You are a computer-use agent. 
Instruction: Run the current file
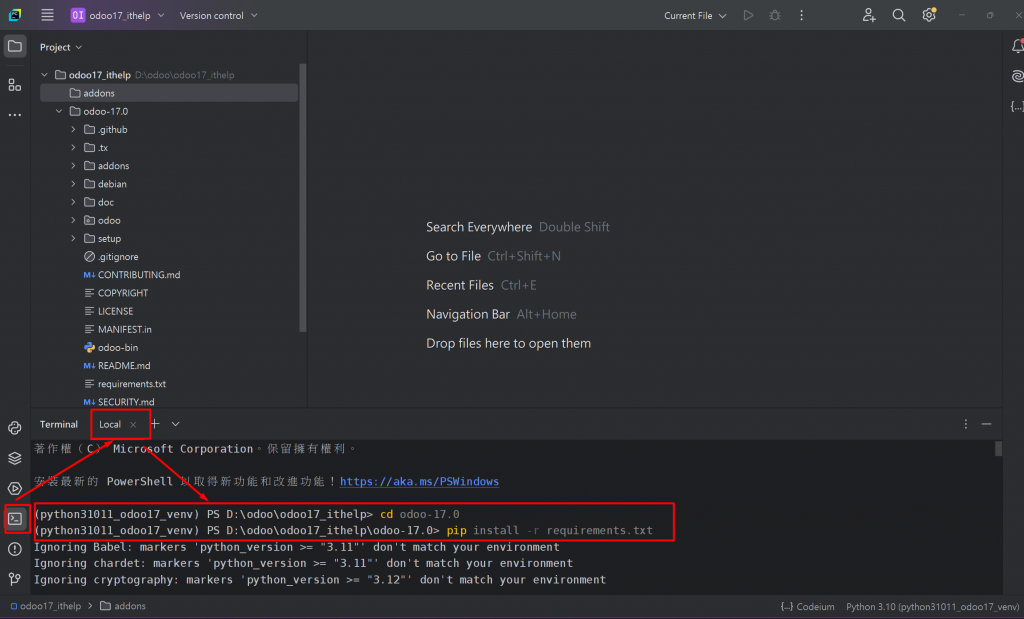[748, 15]
